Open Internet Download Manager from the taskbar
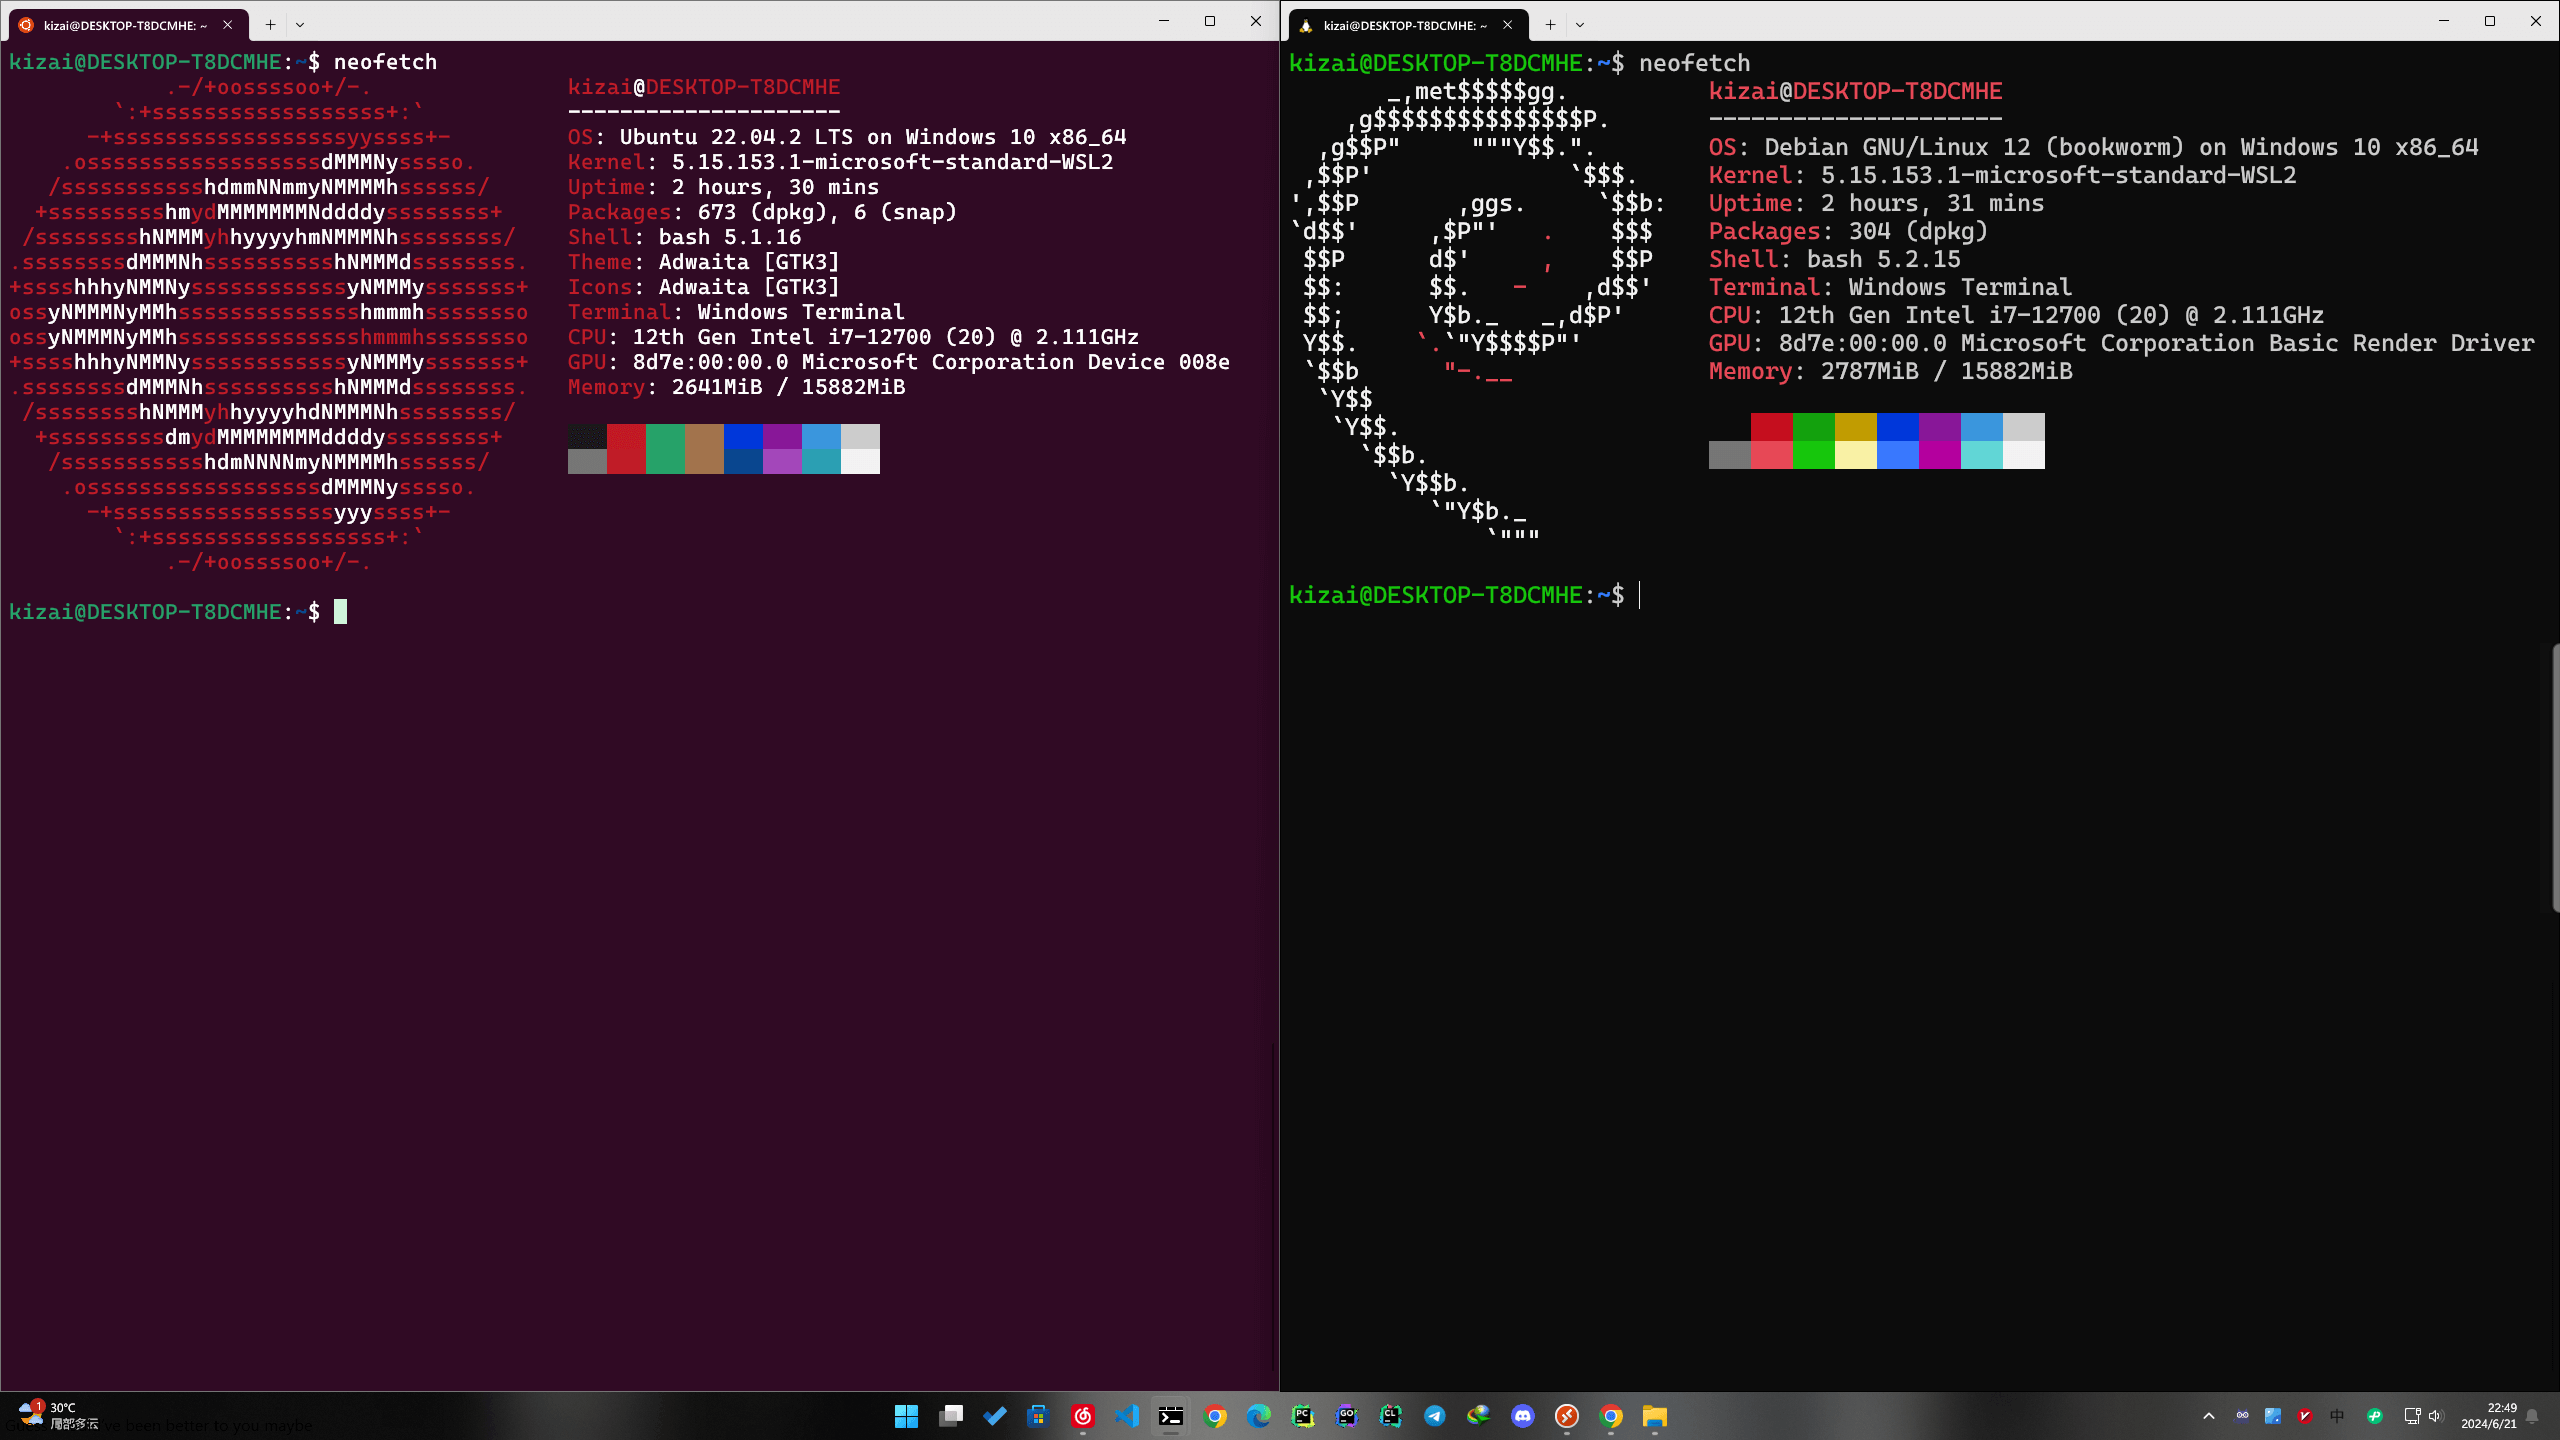 (x=1479, y=1416)
